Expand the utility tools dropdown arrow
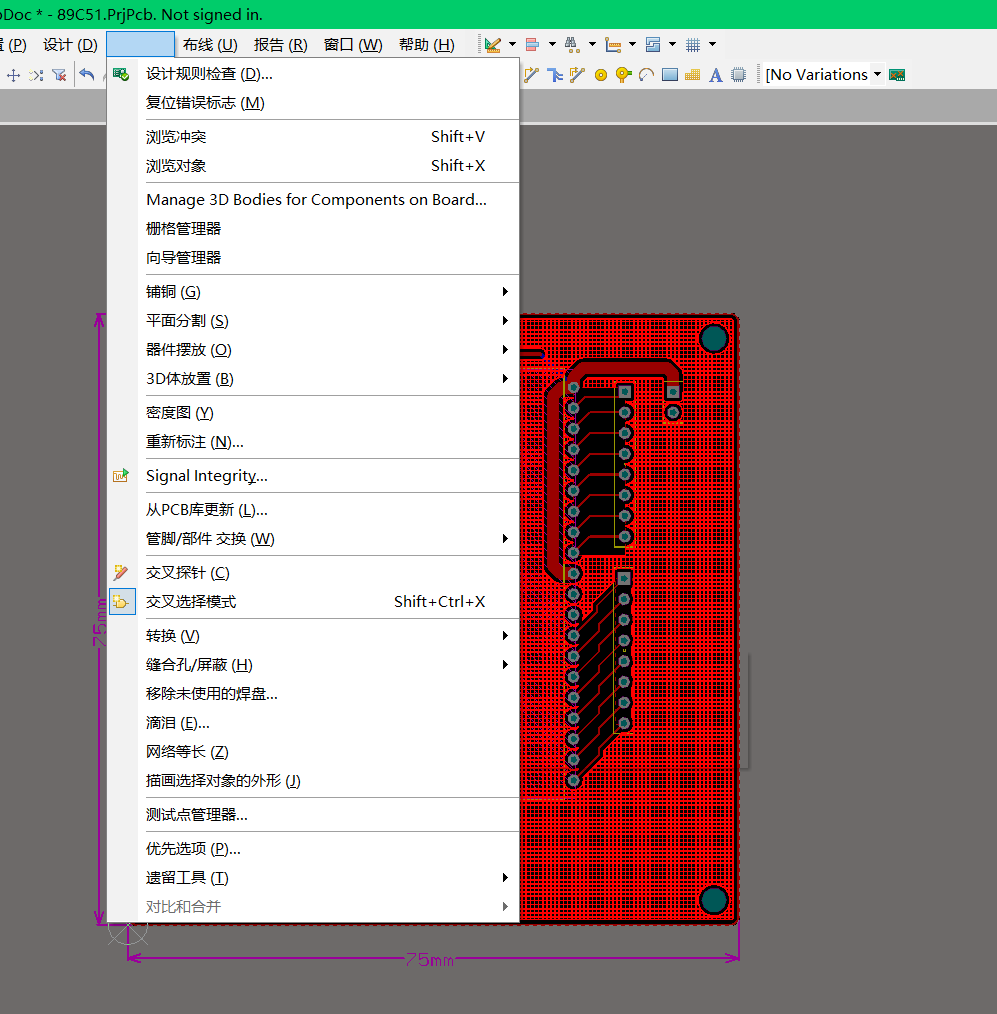The height and width of the screenshot is (1014, 997). pos(512,45)
